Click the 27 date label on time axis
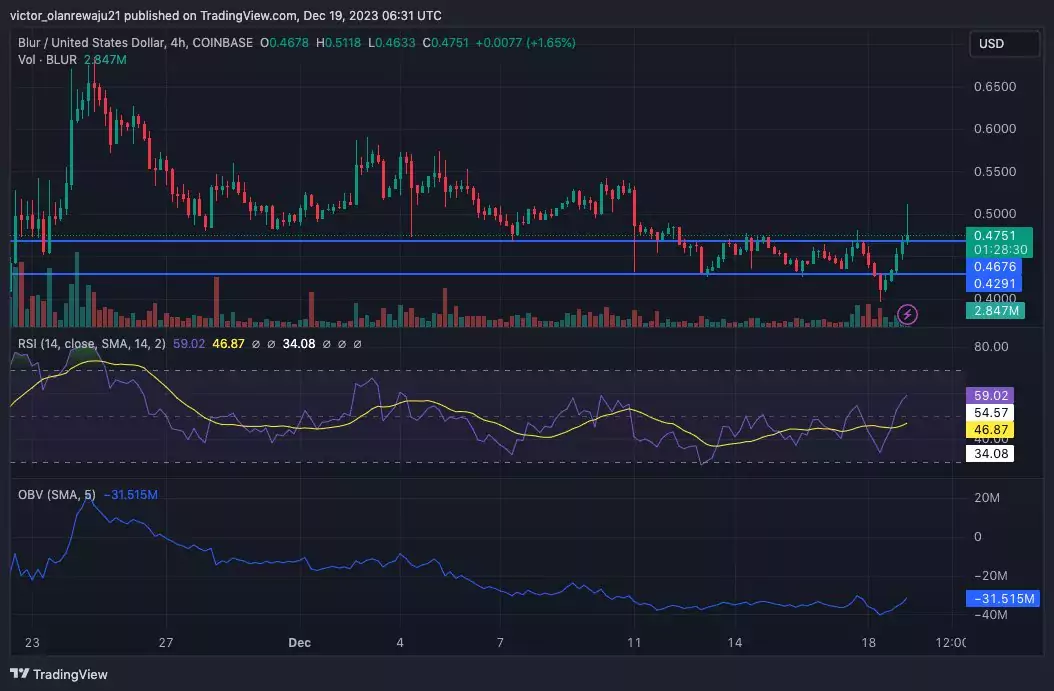The image size is (1054, 691). tap(166, 643)
